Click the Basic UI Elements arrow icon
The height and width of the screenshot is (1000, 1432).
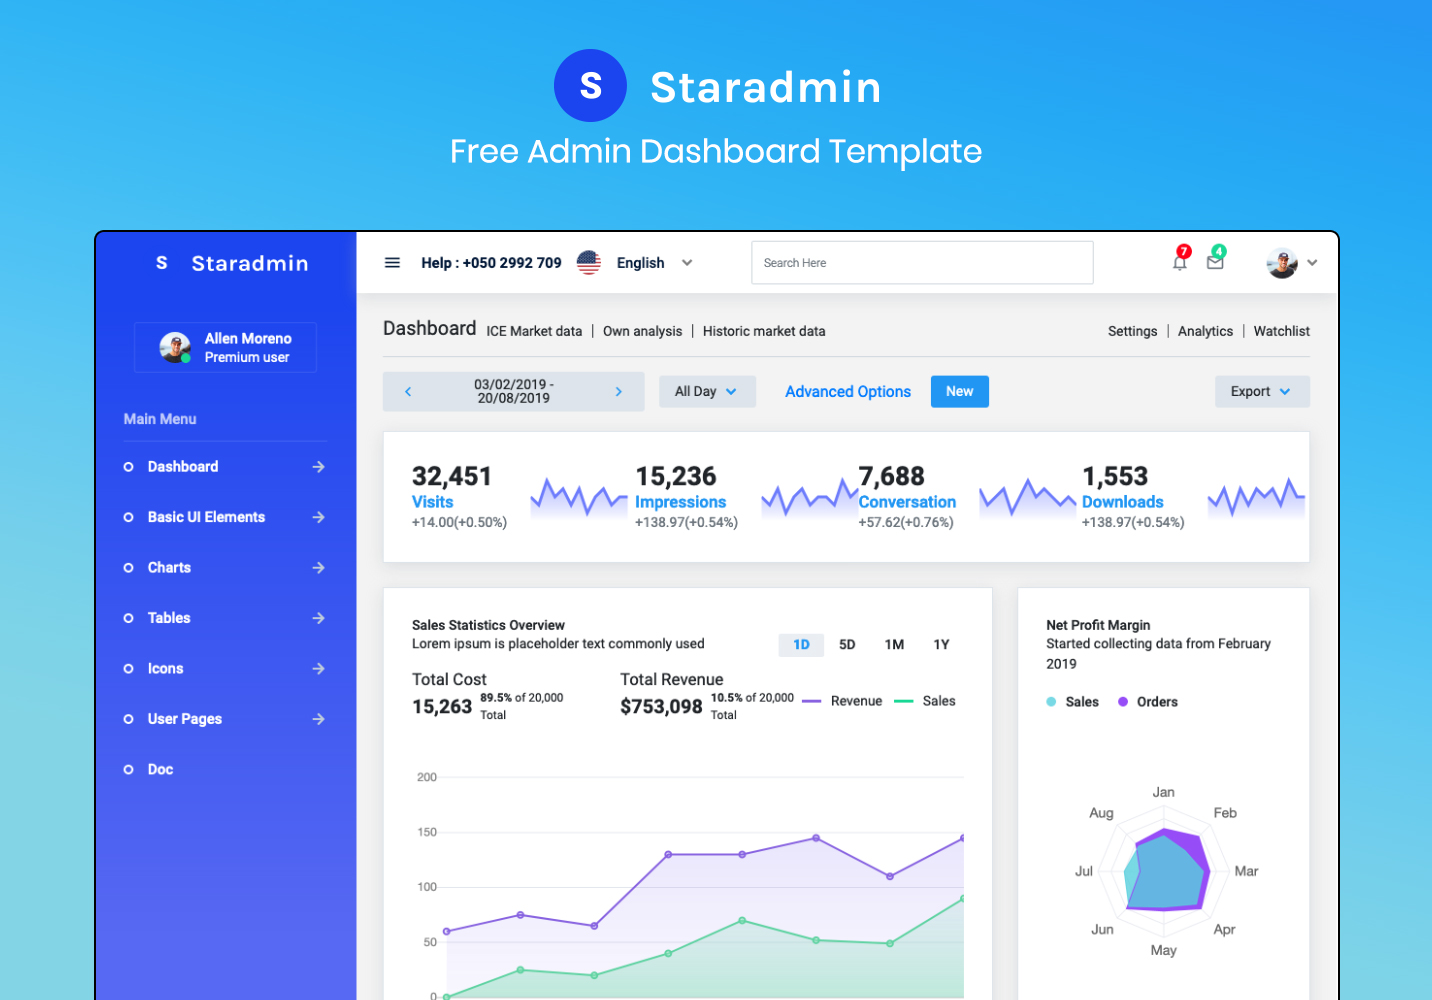pos(318,517)
